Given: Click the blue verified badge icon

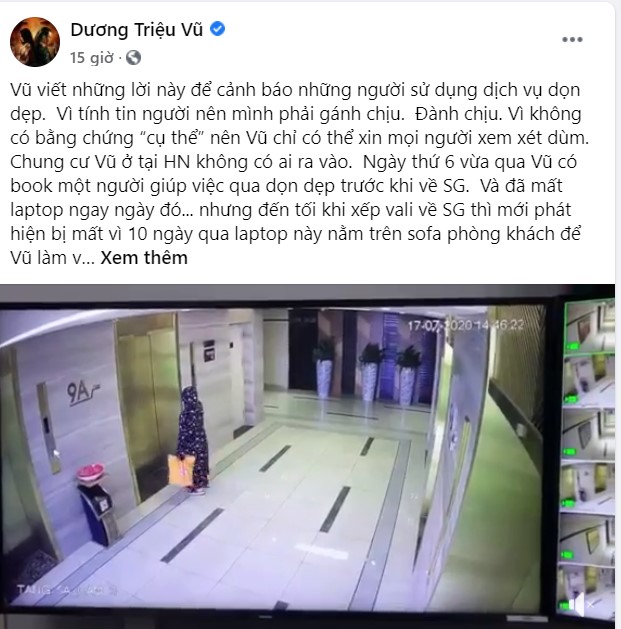Looking at the screenshot, I should pos(217,29).
